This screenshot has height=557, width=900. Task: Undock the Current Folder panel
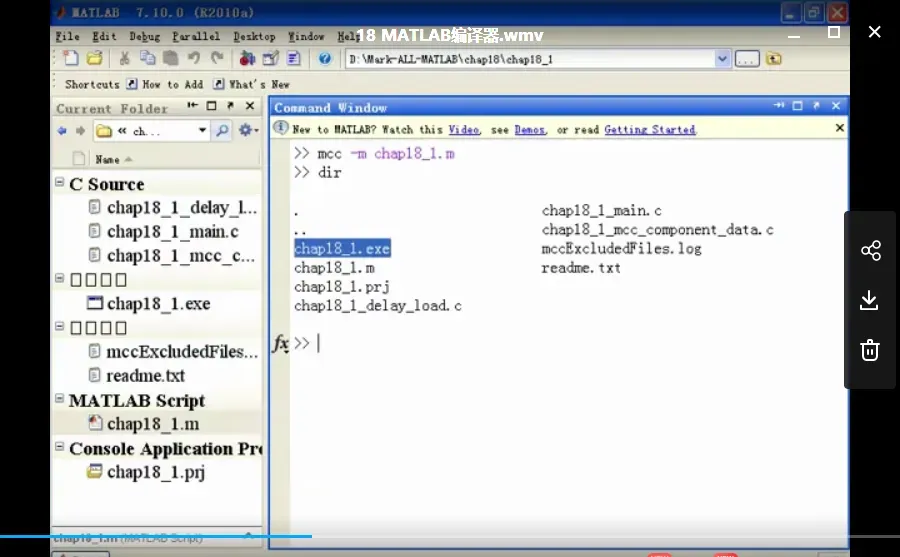click(x=230, y=106)
